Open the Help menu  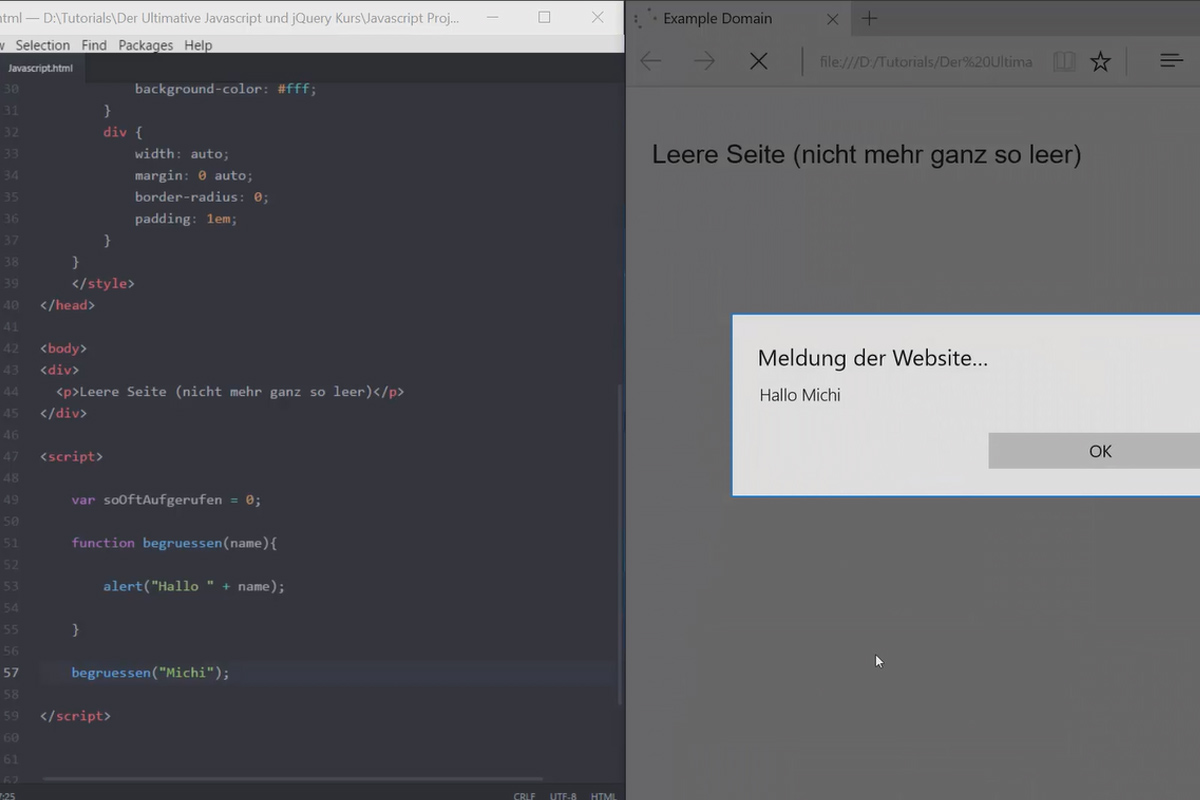[198, 45]
